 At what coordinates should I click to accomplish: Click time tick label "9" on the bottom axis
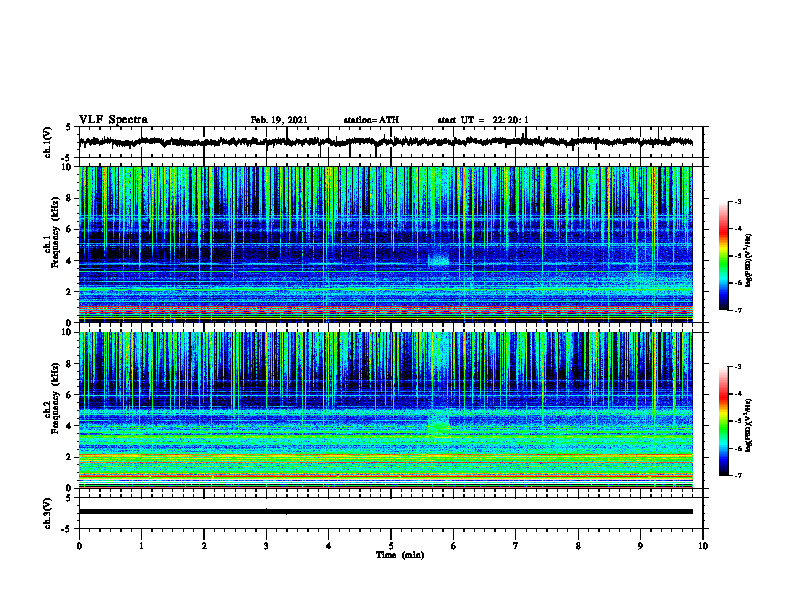[640, 546]
